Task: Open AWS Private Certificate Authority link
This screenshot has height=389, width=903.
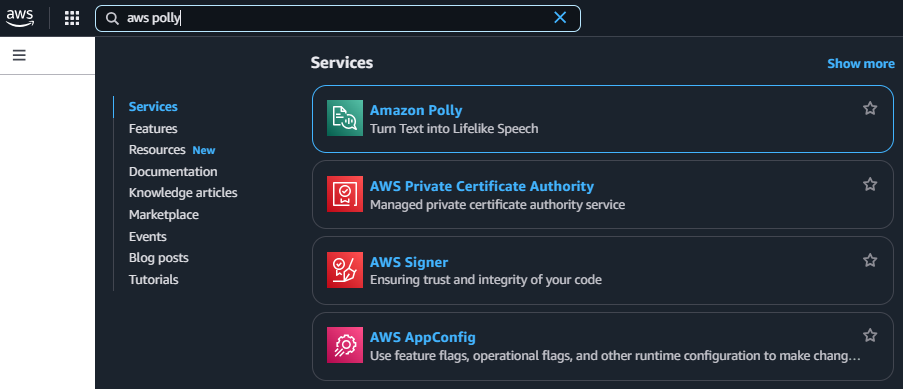Action: [x=481, y=186]
